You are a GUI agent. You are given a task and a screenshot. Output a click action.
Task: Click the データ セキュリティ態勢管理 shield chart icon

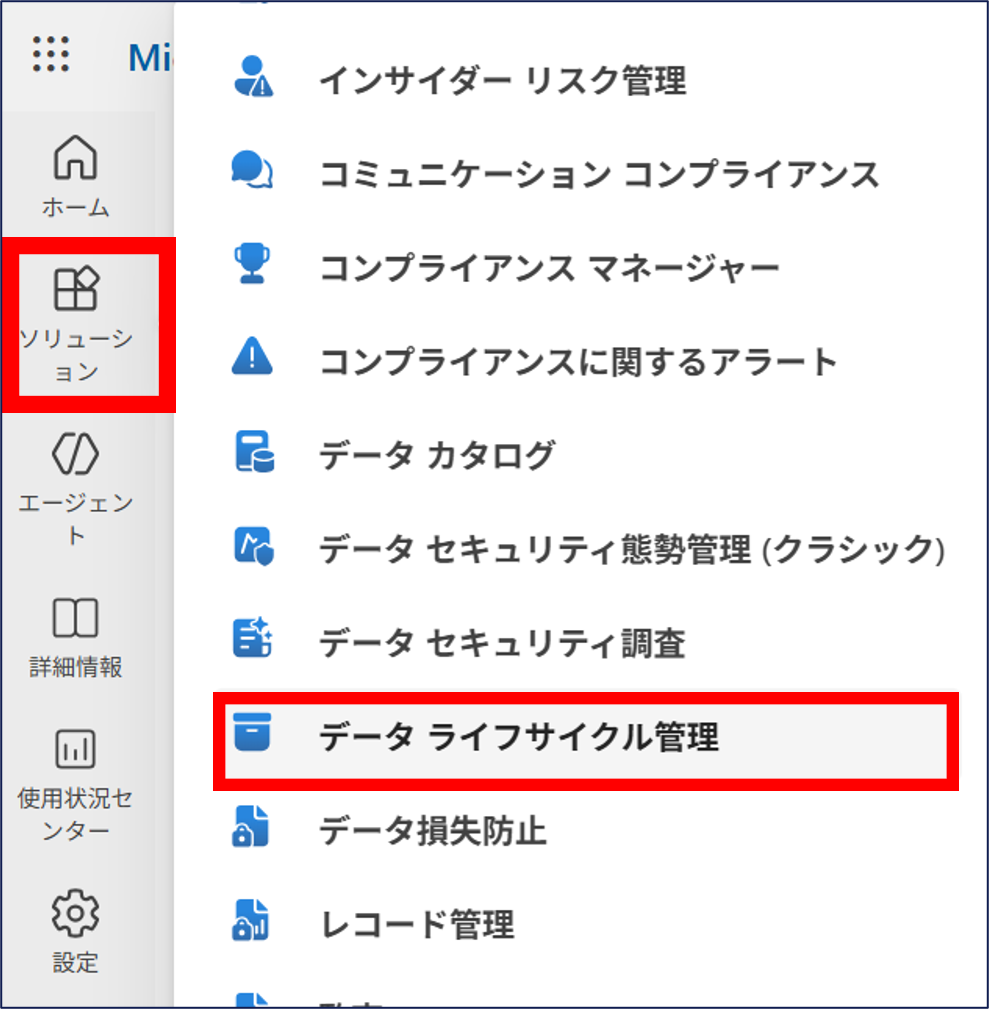pyautogui.click(x=254, y=546)
